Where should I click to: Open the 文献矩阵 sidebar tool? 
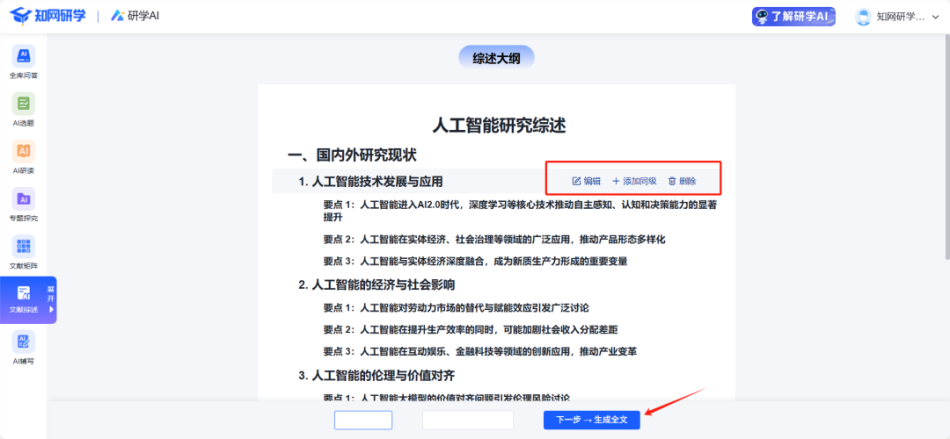pyautogui.click(x=23, y=251)
